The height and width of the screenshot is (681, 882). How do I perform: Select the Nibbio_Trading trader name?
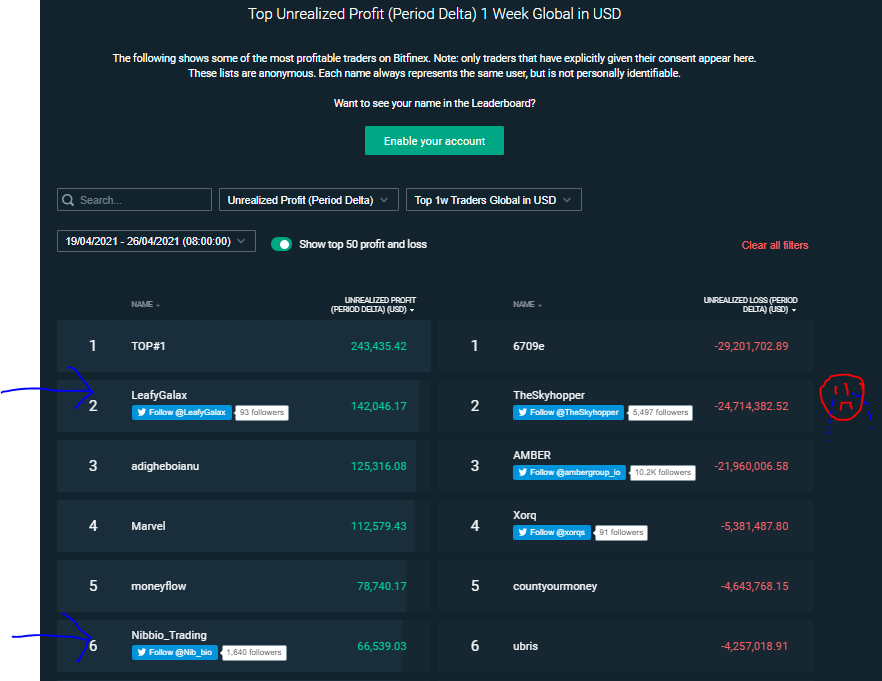(x=169, y=635)
